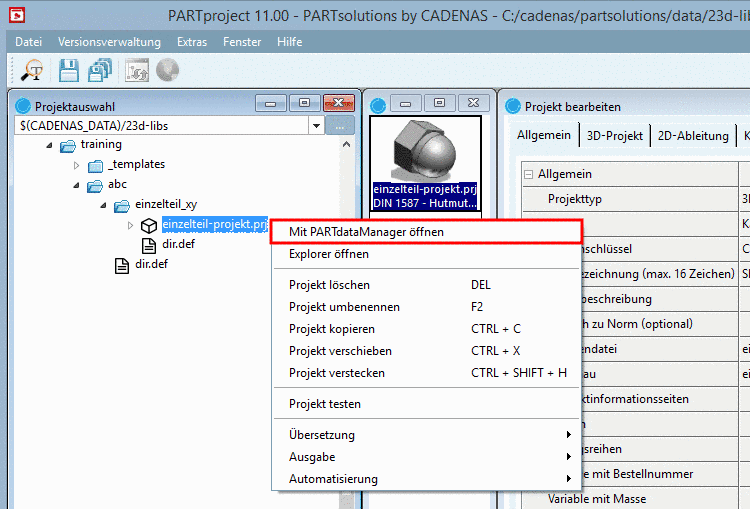Choose Projekt löschen

coord(426,285)
